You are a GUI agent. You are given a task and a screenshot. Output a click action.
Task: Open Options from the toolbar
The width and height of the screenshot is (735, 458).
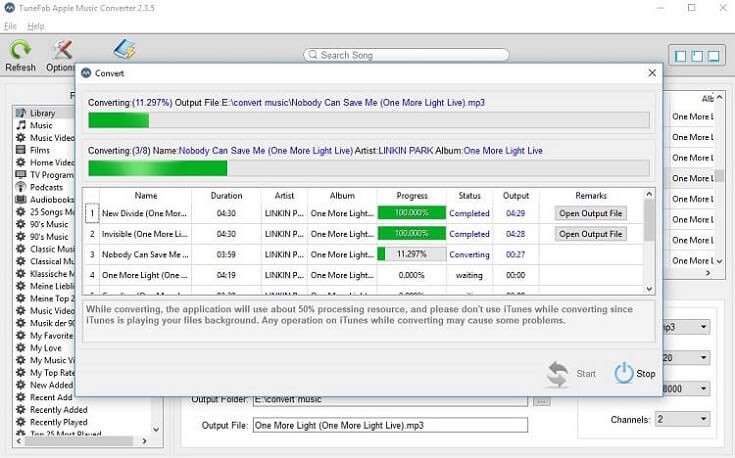62,50
